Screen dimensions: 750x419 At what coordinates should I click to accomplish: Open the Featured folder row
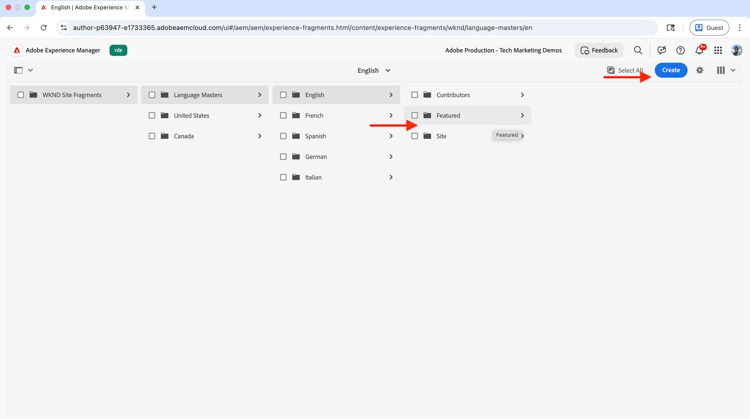[x=468, y=115]
